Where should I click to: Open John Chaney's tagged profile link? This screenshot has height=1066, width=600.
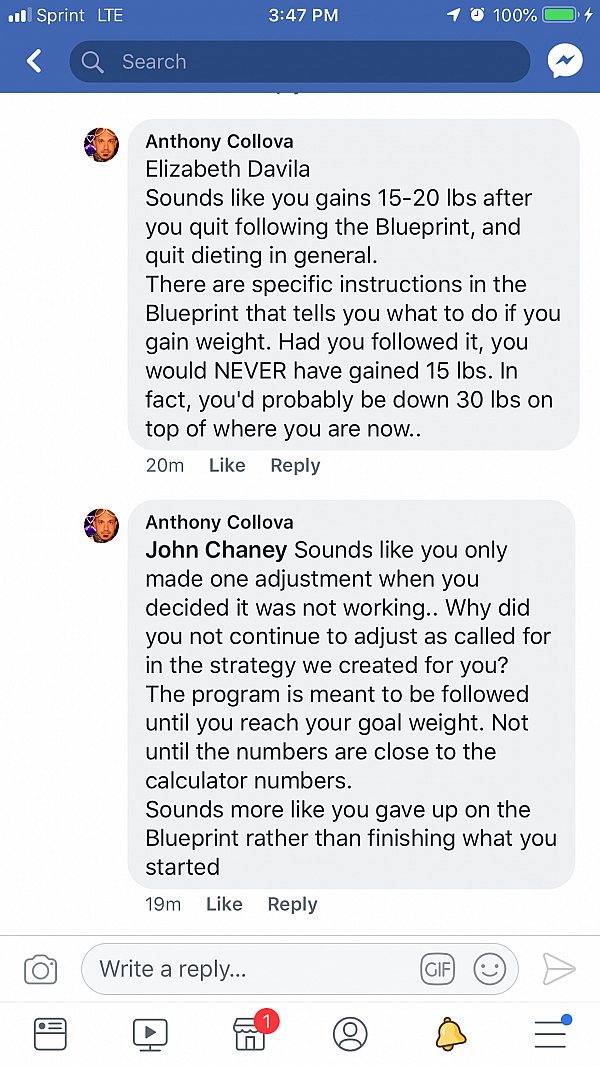click(x=216, y=550)
